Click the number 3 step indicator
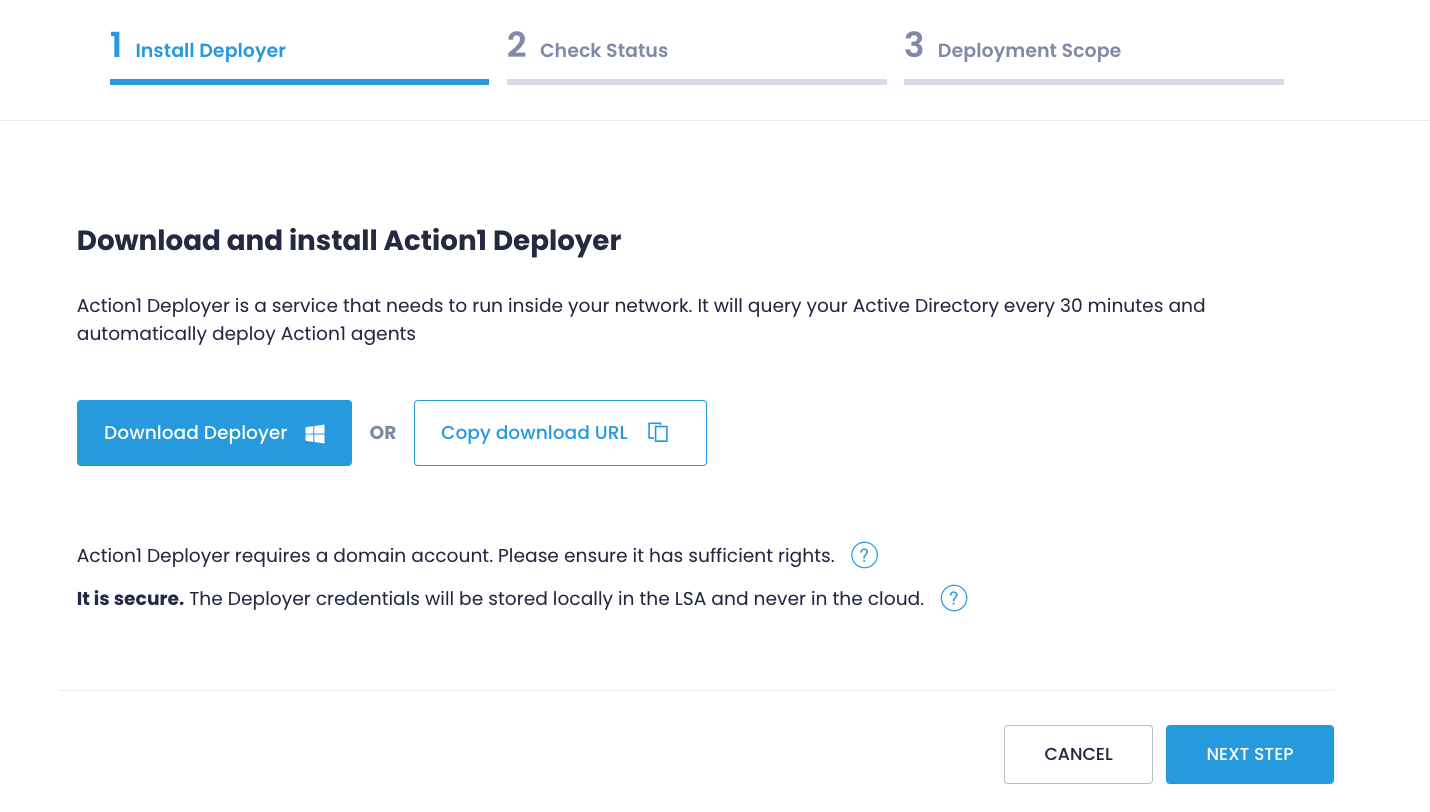Screen dimensions: 1430x812 914,45
